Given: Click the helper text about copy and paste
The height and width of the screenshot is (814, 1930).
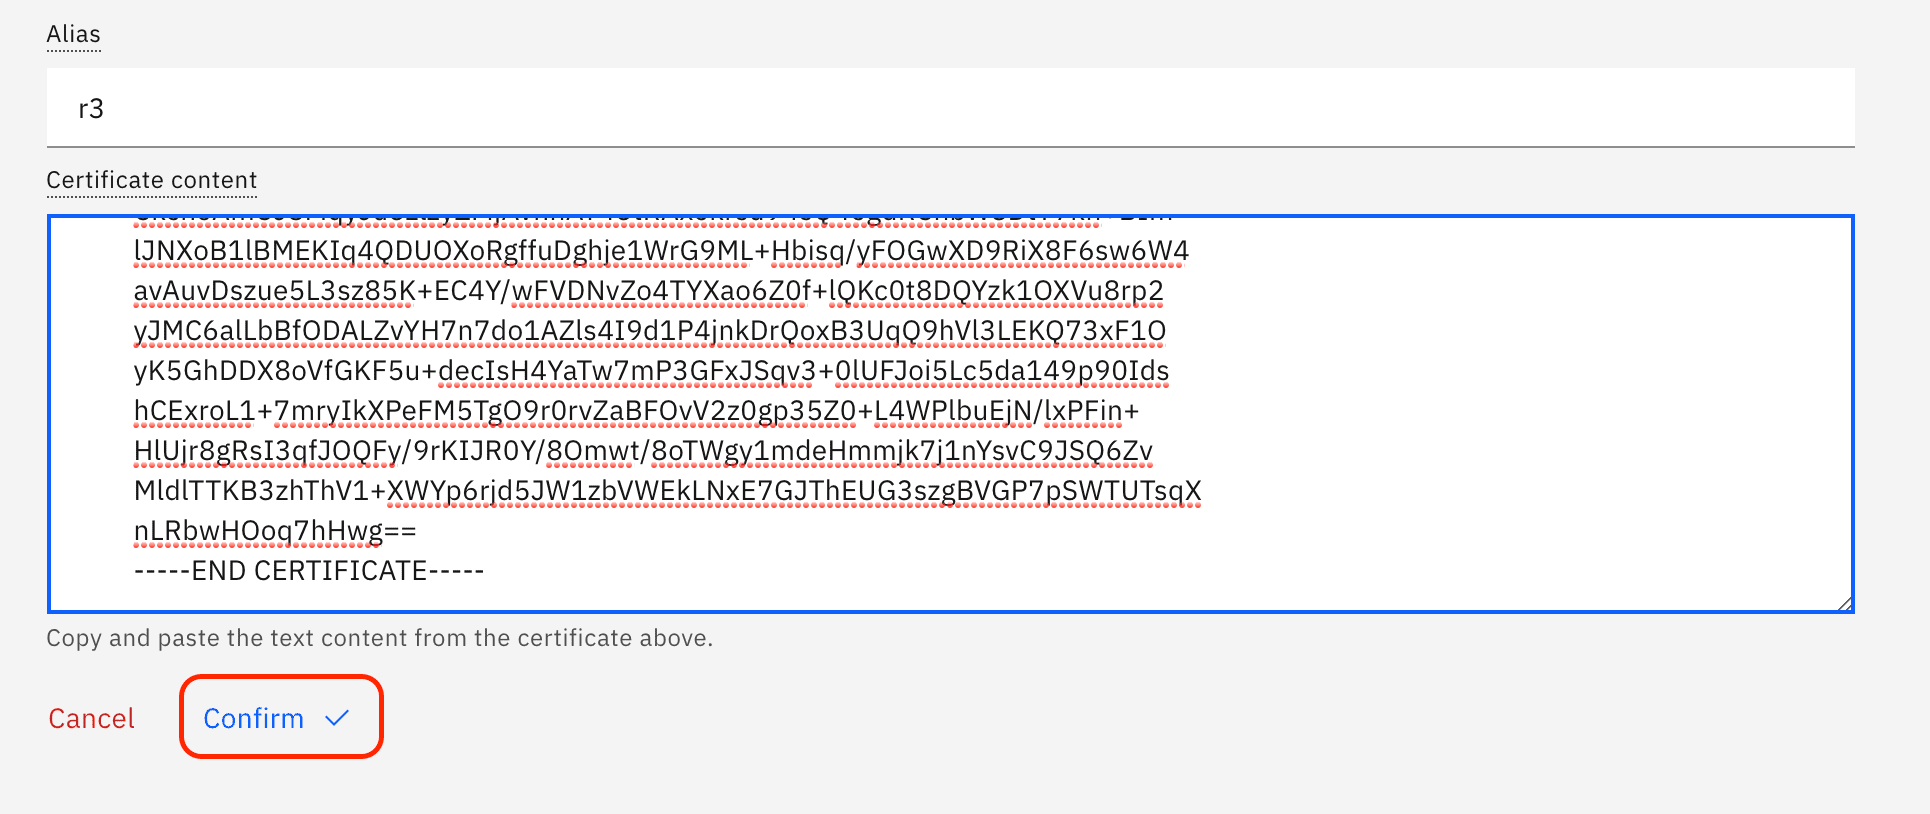Looking at the screenshot, I should coord(380,638).
